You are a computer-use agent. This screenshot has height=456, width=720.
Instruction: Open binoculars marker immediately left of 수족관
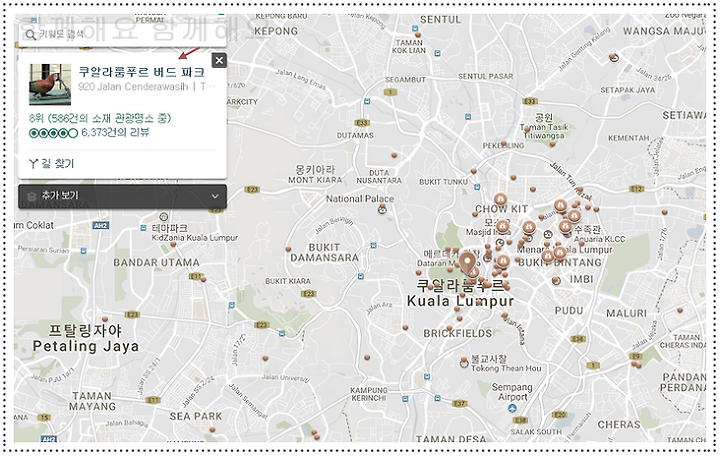point(565,226)
